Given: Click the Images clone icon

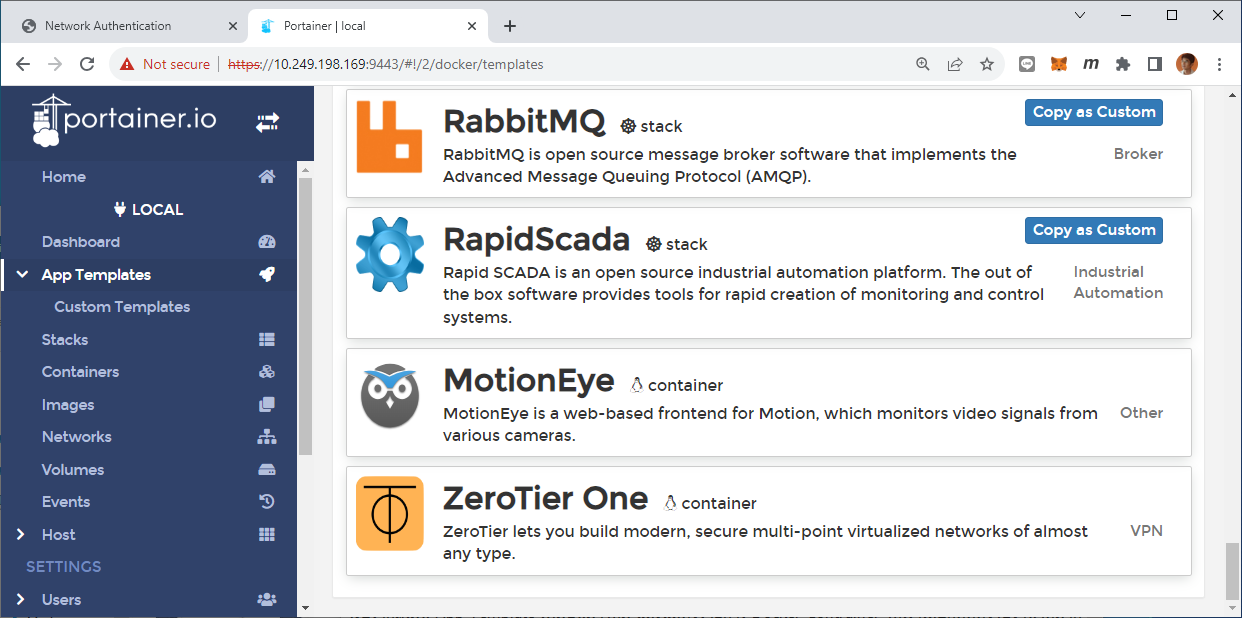Looking at the screenshot, I should pyautogui.click(x=267, y=405).
